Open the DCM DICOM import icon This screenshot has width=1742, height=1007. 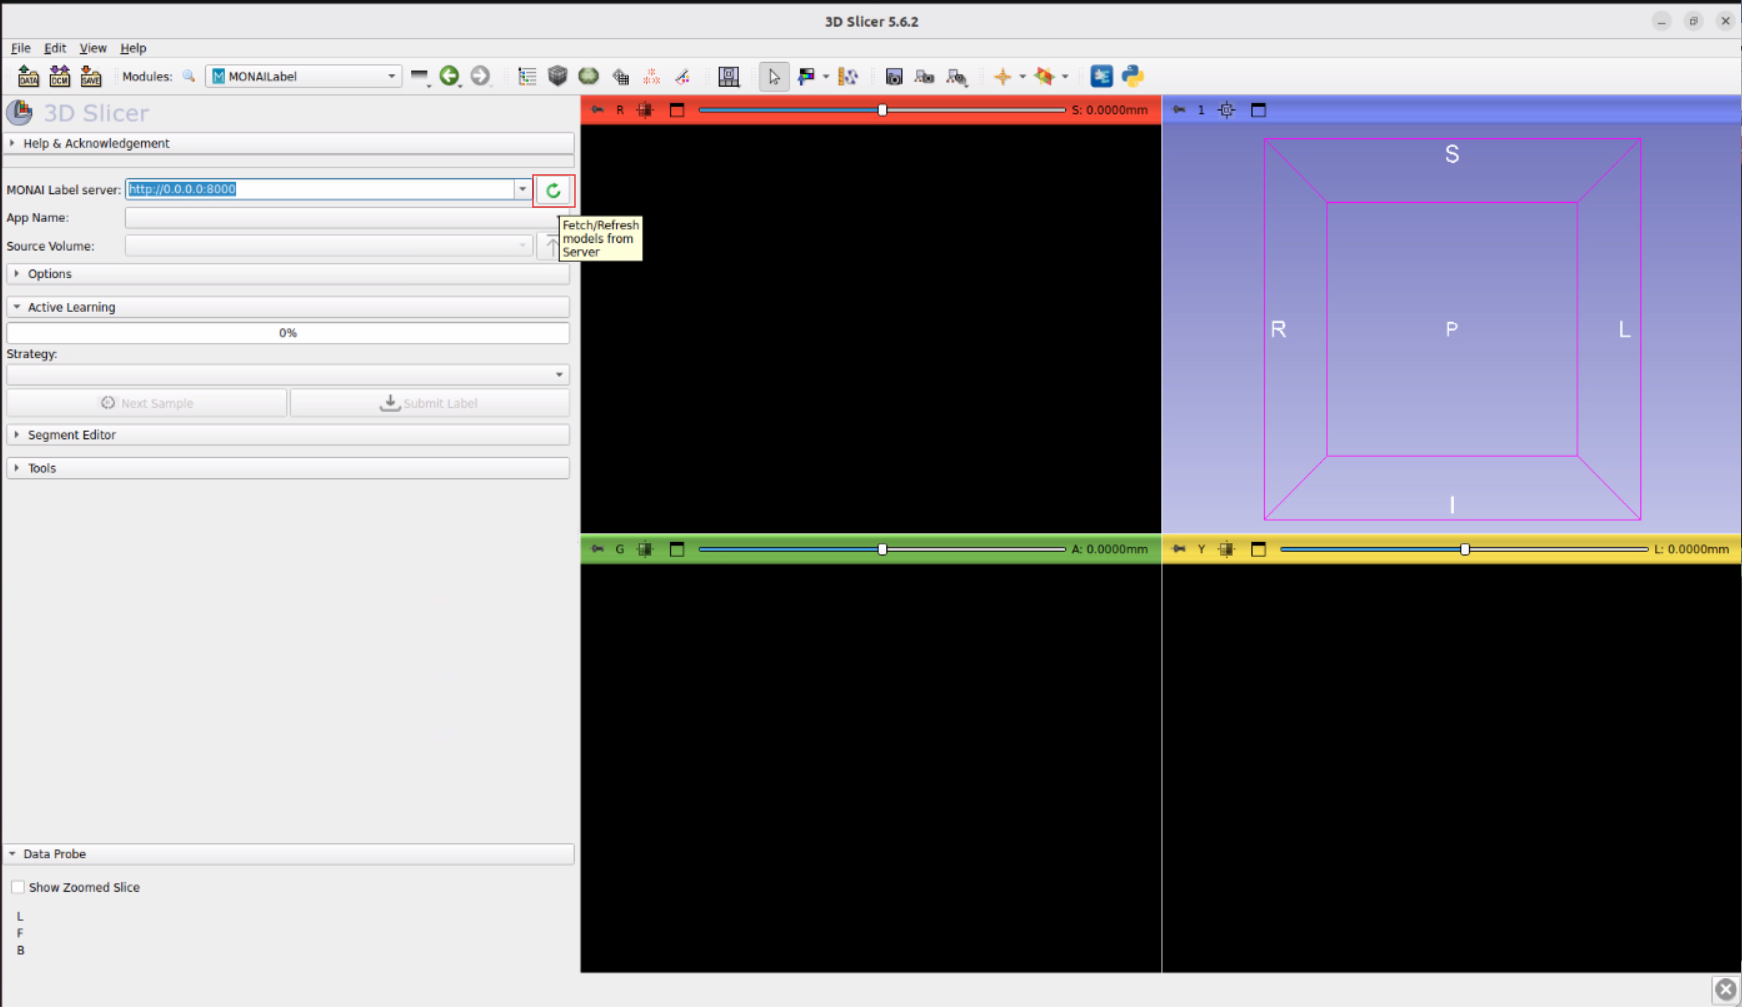(60, 76)
